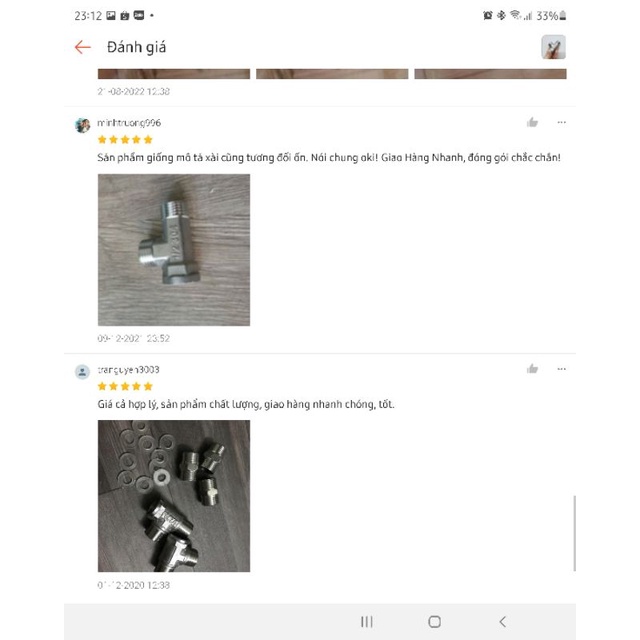Tap the Android home button
The image size is (640, 640).
(x=434, y=622)
